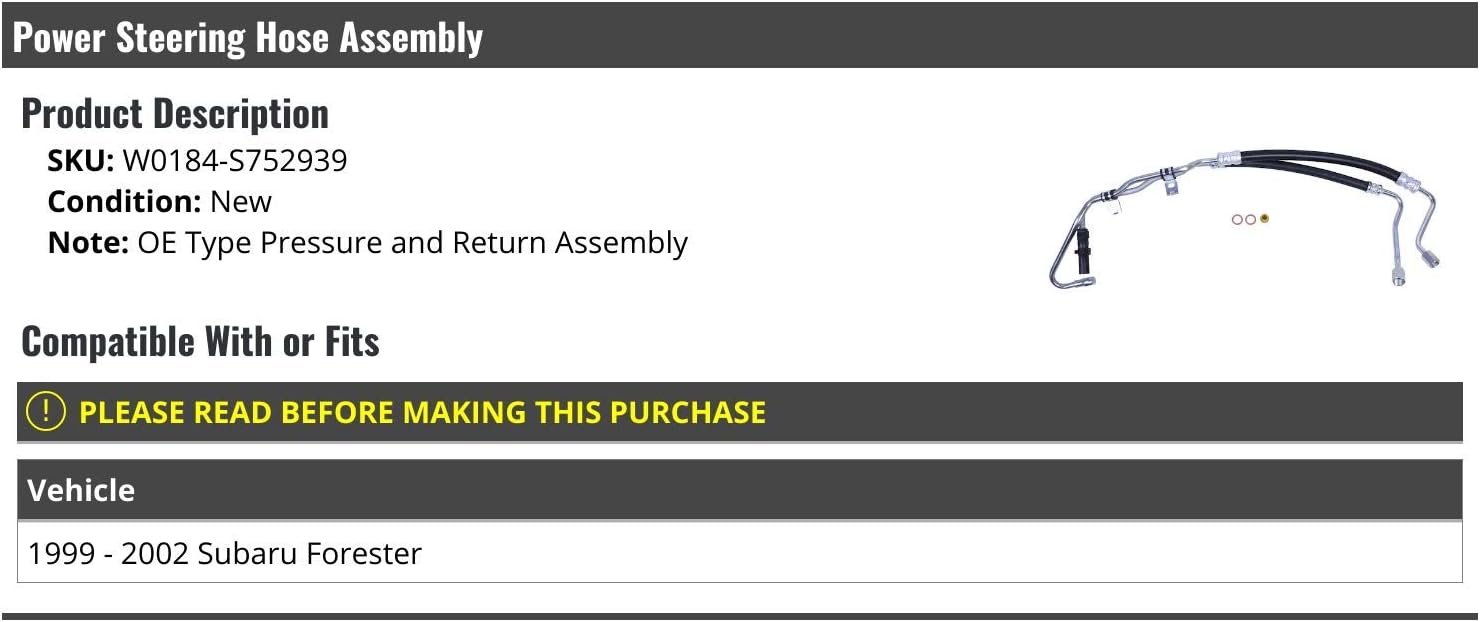Image resolution: width=1480 pixels, height=622 pixels.
Task: Click the yellow exclamation warning icon
Action: click(45, 412)
